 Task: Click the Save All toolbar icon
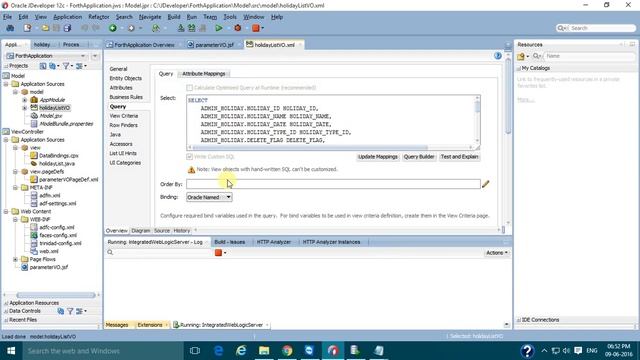click(67, 28)
